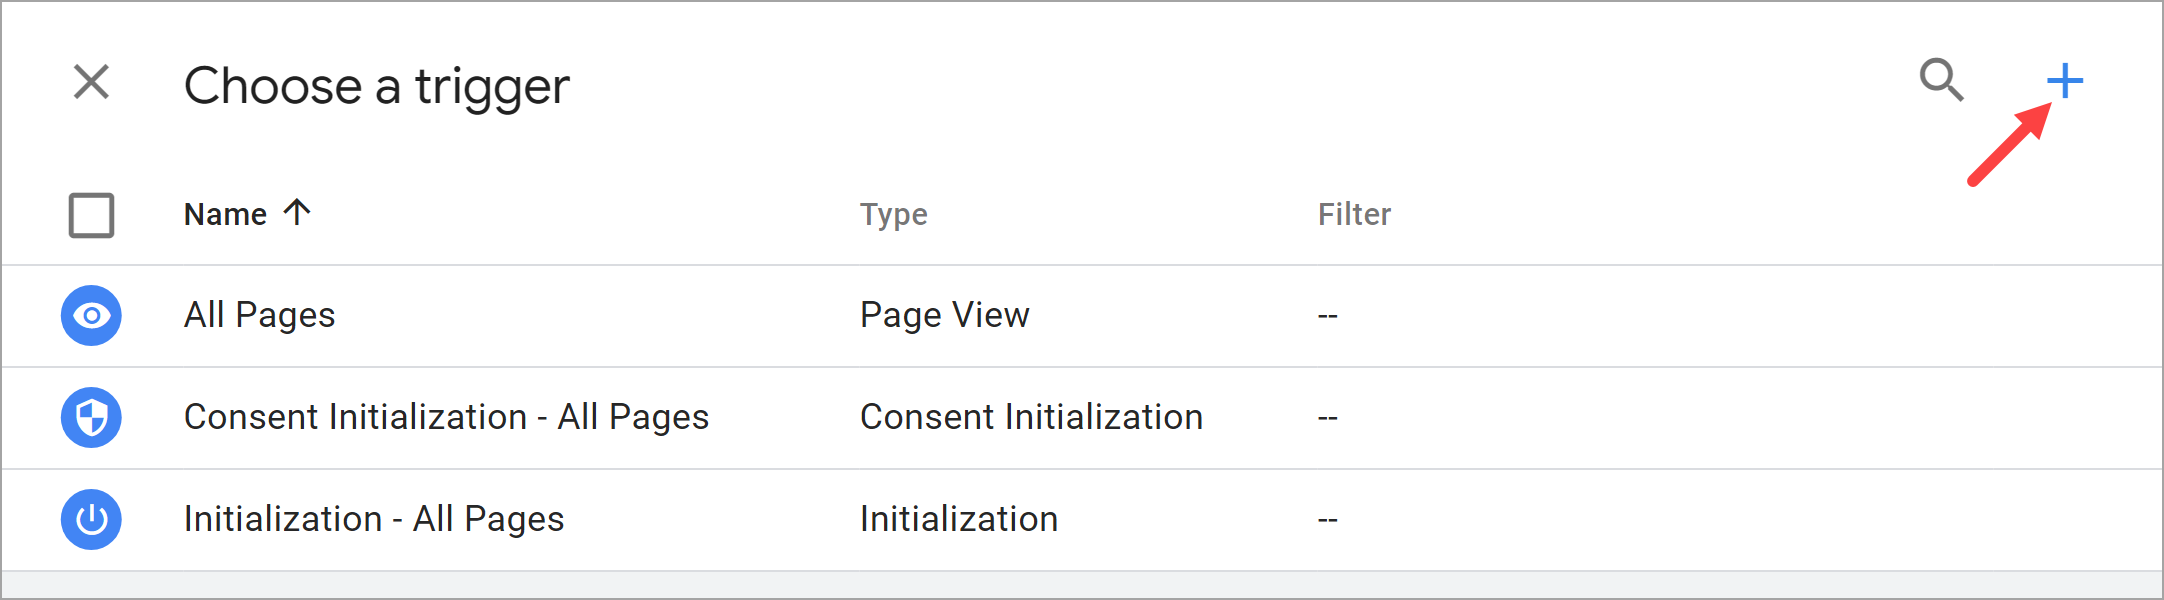Toggle the Name ascending sort arrow
Image resolution: width=2164 pixels, height=600 pixels.
coord(297,212)
